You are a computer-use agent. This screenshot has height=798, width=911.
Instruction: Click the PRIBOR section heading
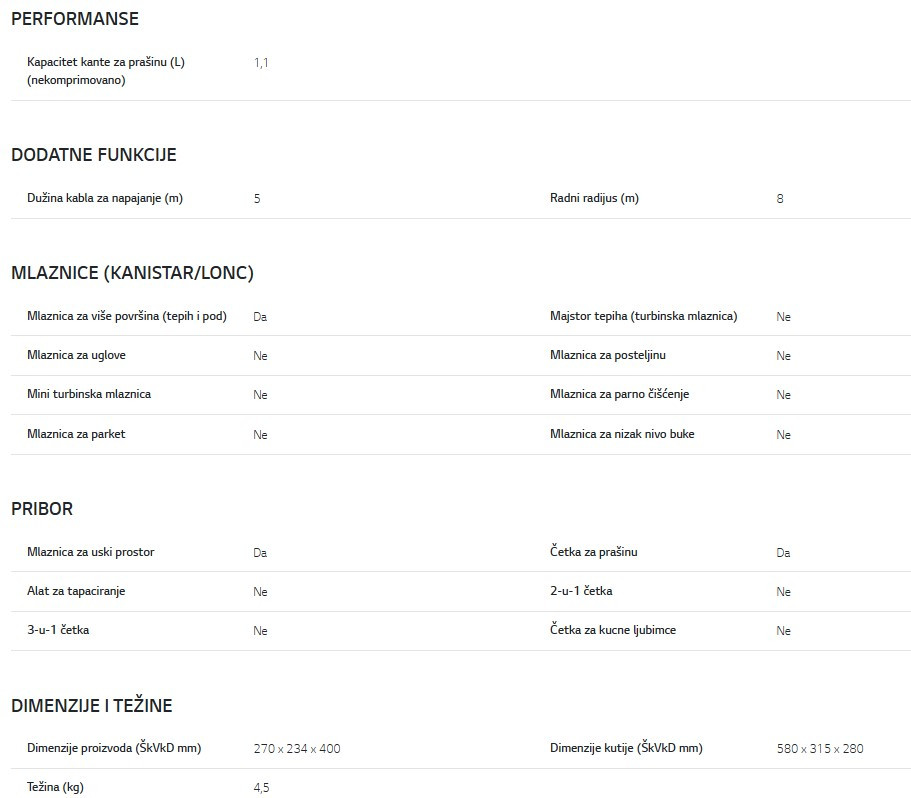(x=42, y=509)
